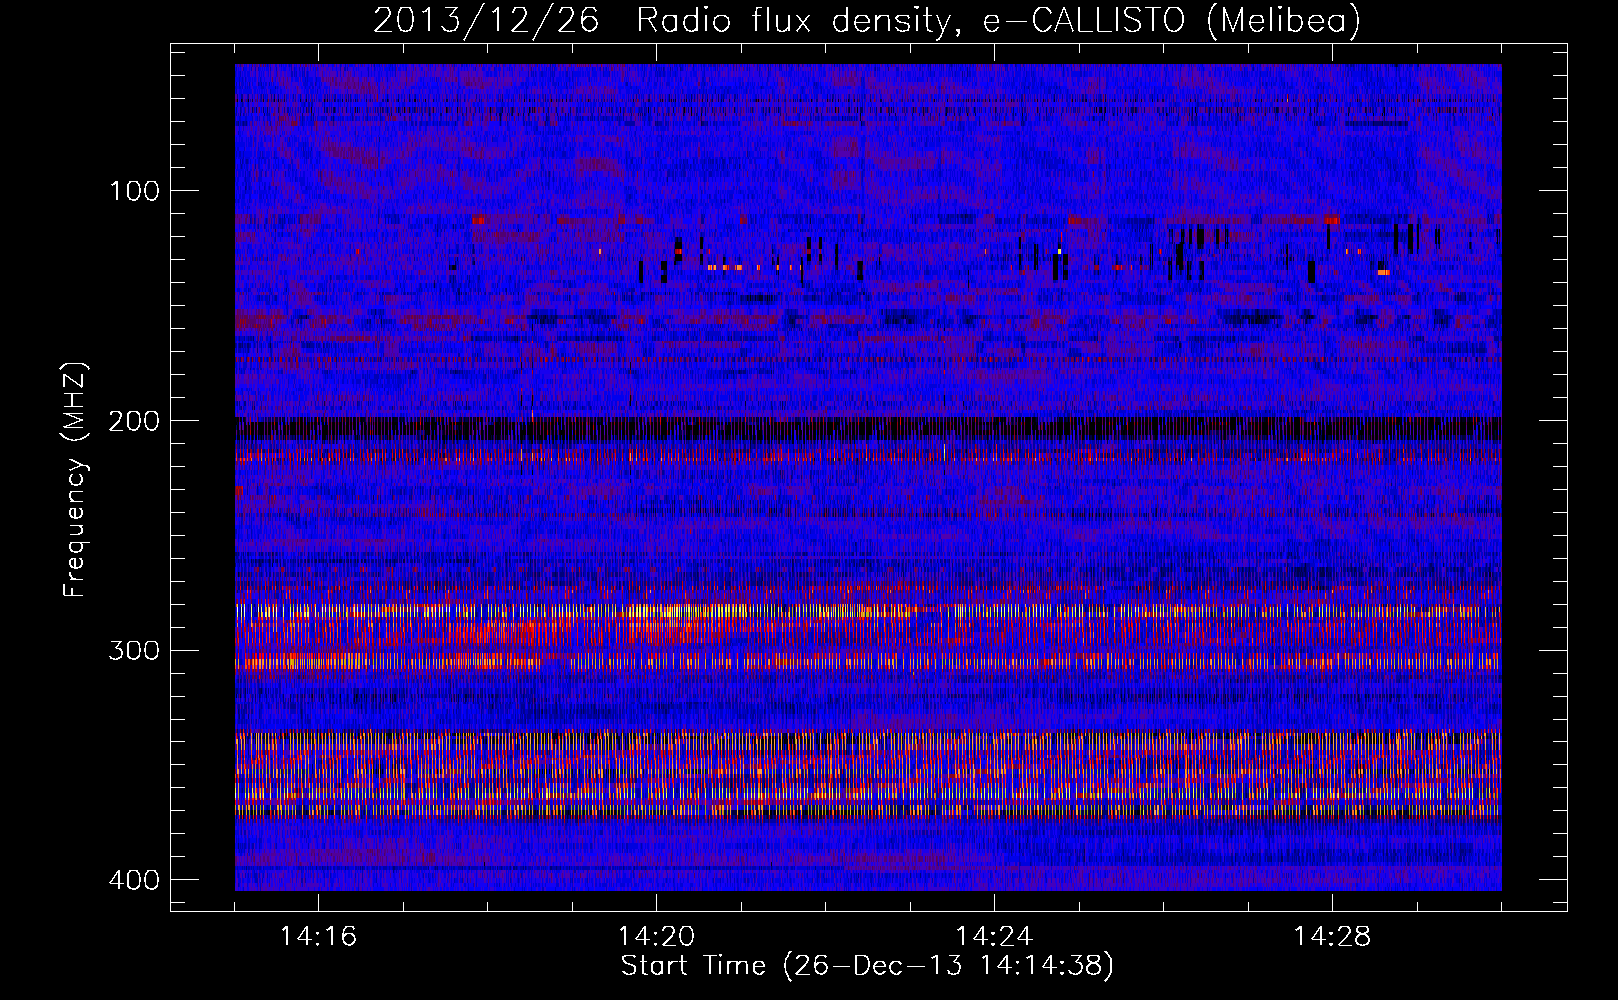Click the 14:20 time tick label
Viewport: 1618px width, 1000px height.
[656, 937]
